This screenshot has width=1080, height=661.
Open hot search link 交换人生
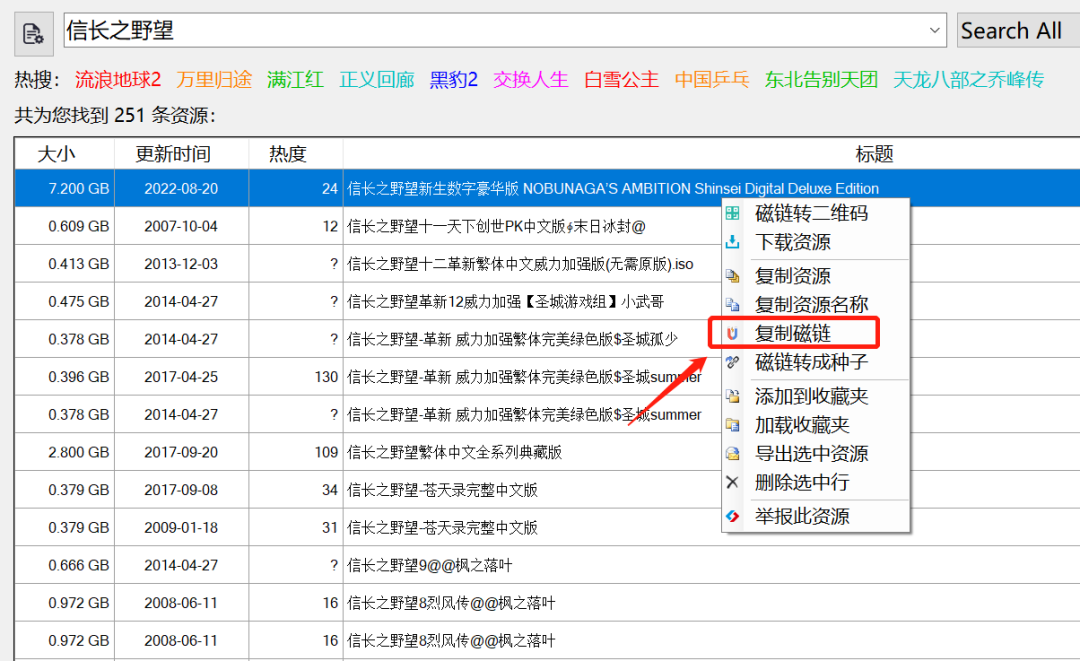pyautogui.click(x=530, y=80)
